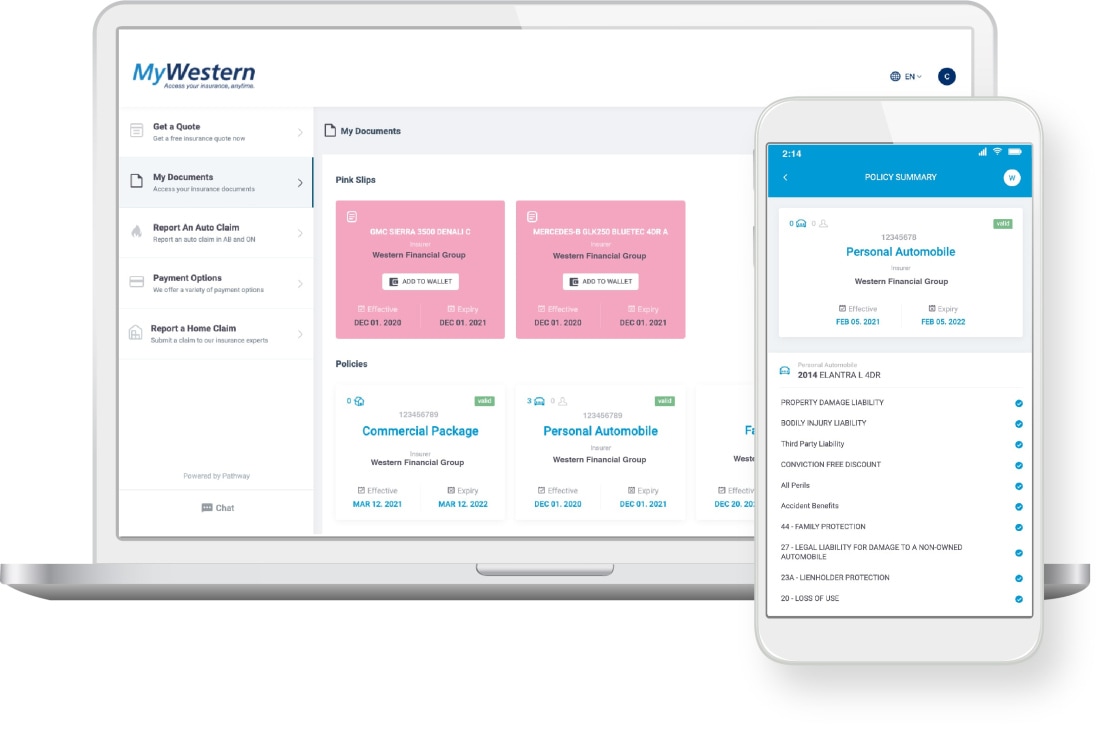This screenshot has width=1110, height=738.
Task: Click the Commercial Package property count icon
Action: [359, 401]
